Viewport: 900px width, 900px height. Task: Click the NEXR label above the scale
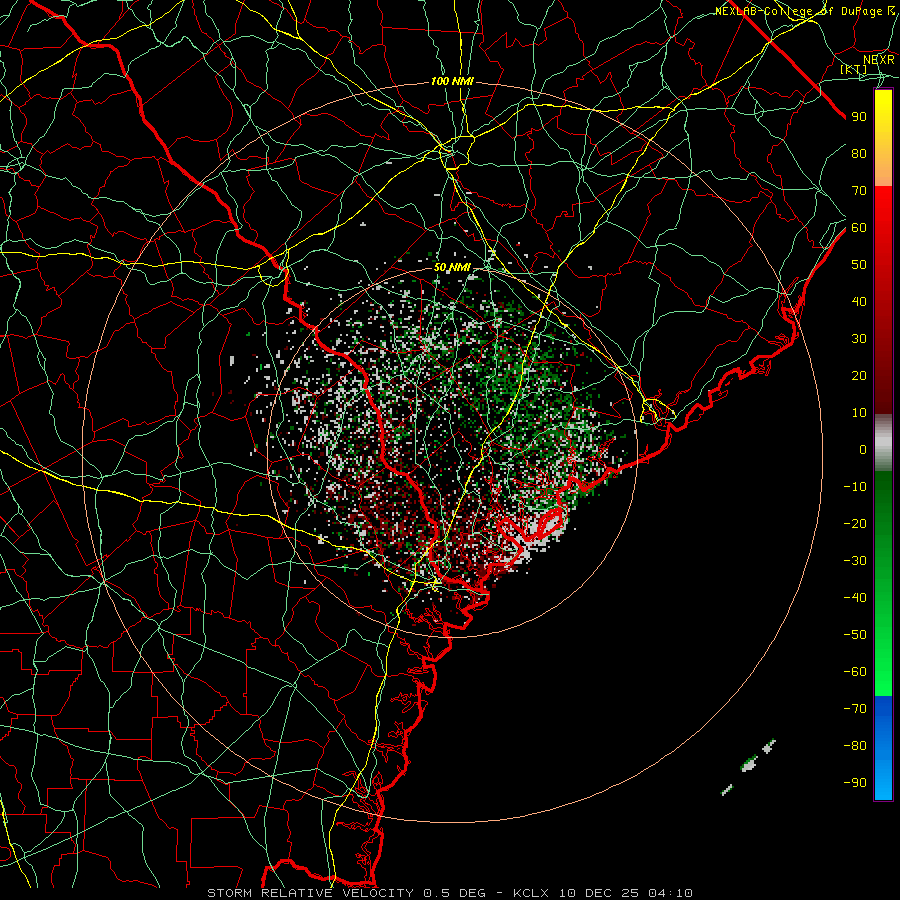[x=879, y=59]
